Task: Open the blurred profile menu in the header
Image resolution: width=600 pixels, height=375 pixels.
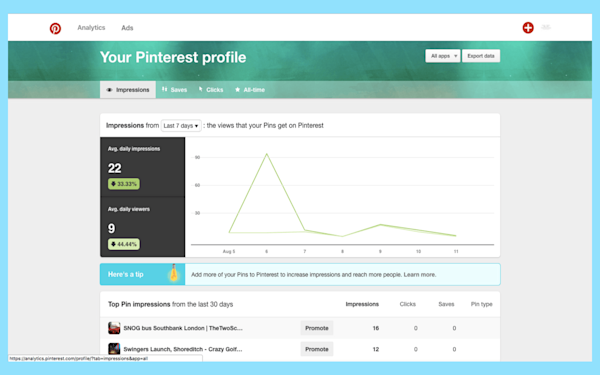Action: point(546,27)
